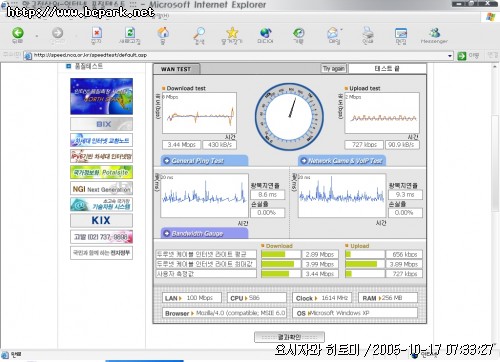500x362 pixels.
Task: Expand the General Ping Test section
Action: pos(204,161)
